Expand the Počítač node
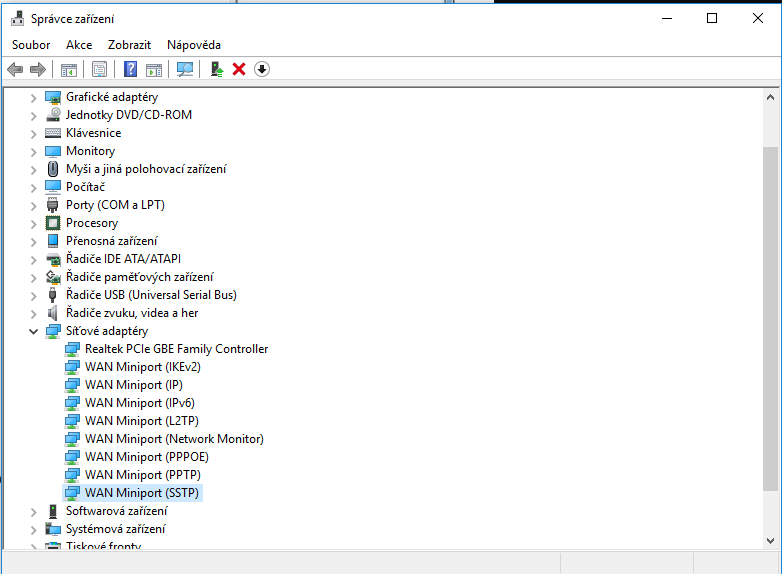Screen dimensions: 782x574 pos(33,188)
